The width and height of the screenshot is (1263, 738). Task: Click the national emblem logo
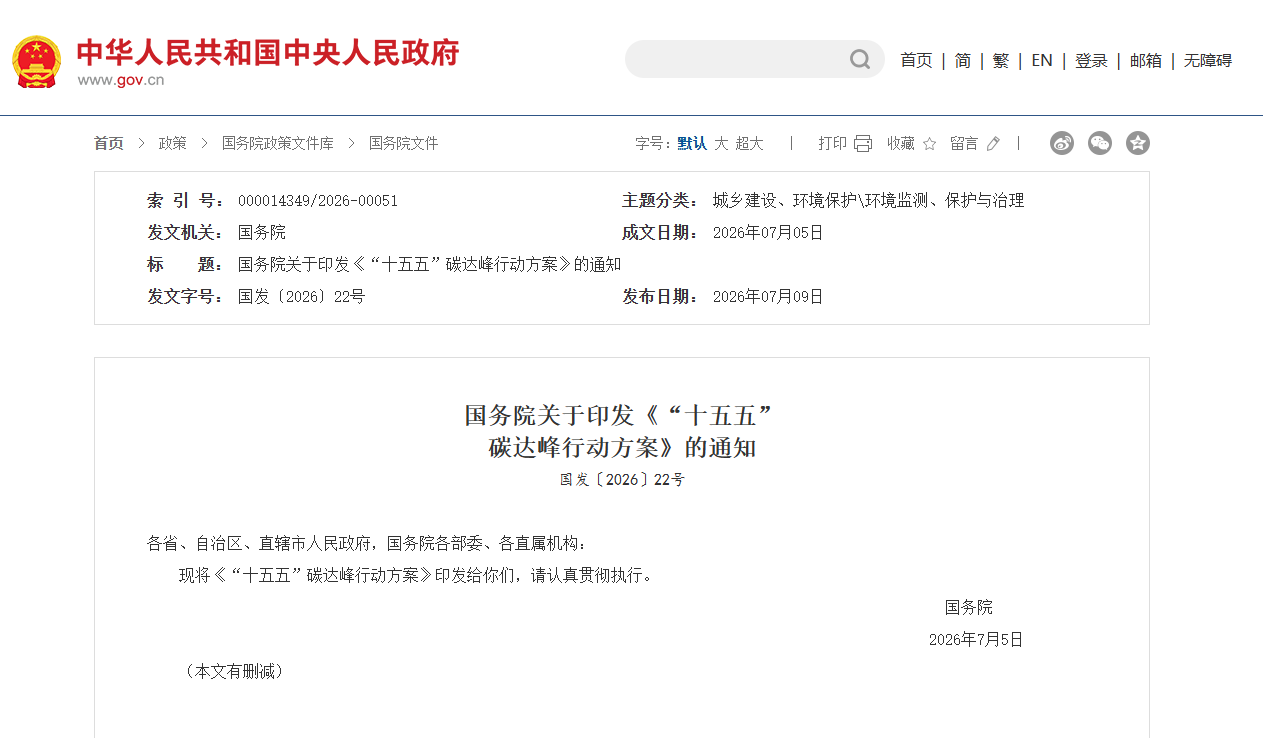pyautogui.click(x=37, y=61)
